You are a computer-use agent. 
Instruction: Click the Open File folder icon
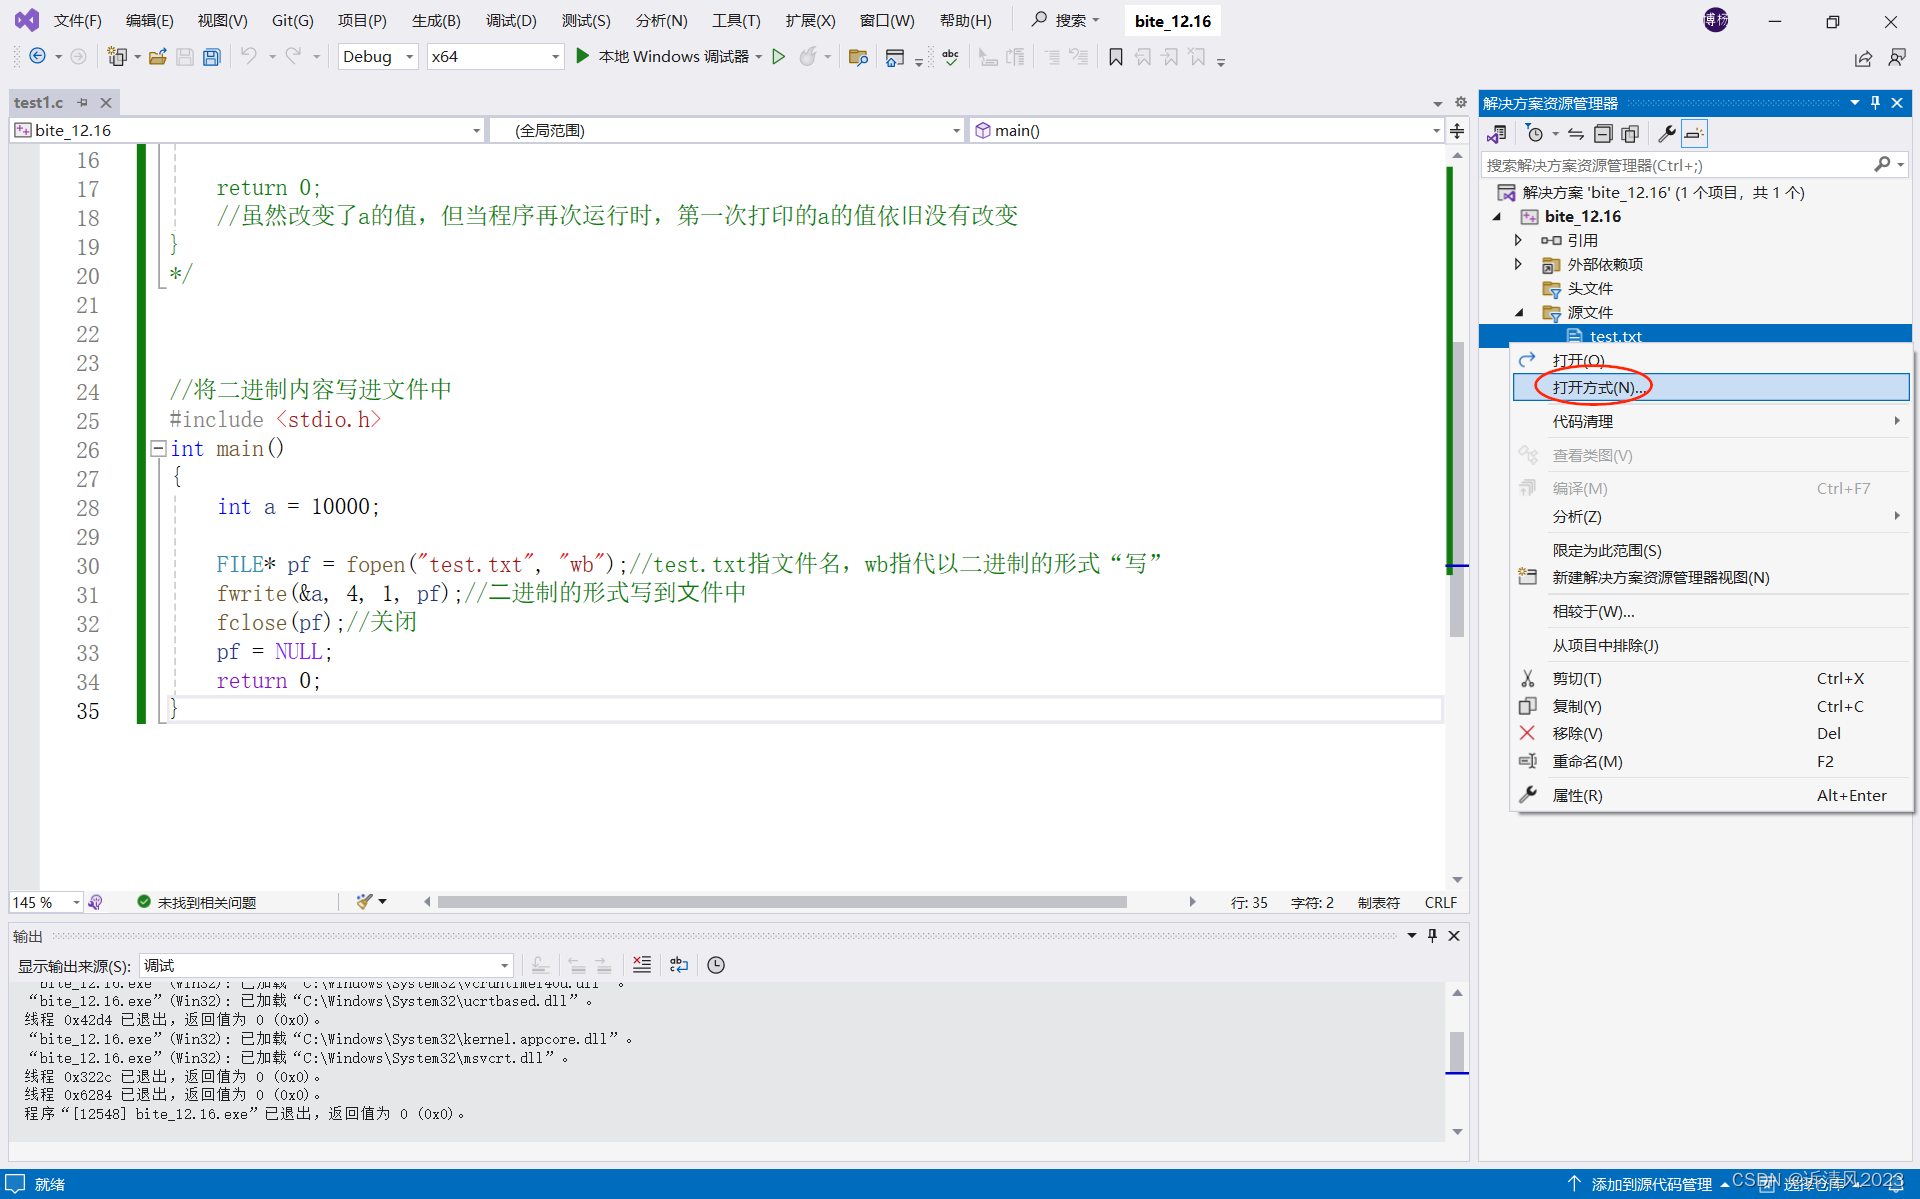(157, 57)
